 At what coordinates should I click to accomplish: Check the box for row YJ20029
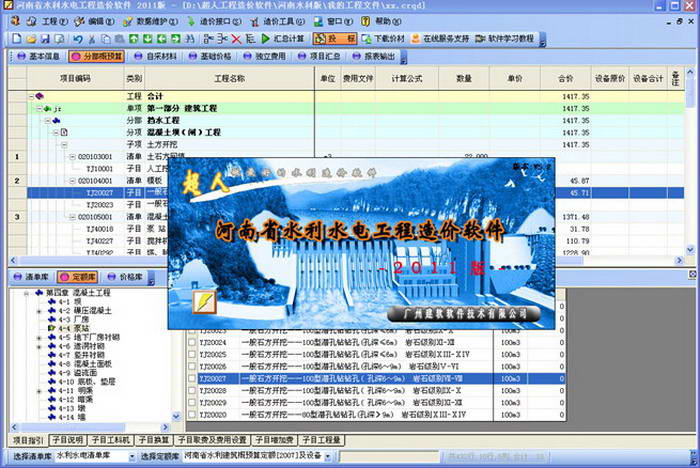tap(192, 403)
